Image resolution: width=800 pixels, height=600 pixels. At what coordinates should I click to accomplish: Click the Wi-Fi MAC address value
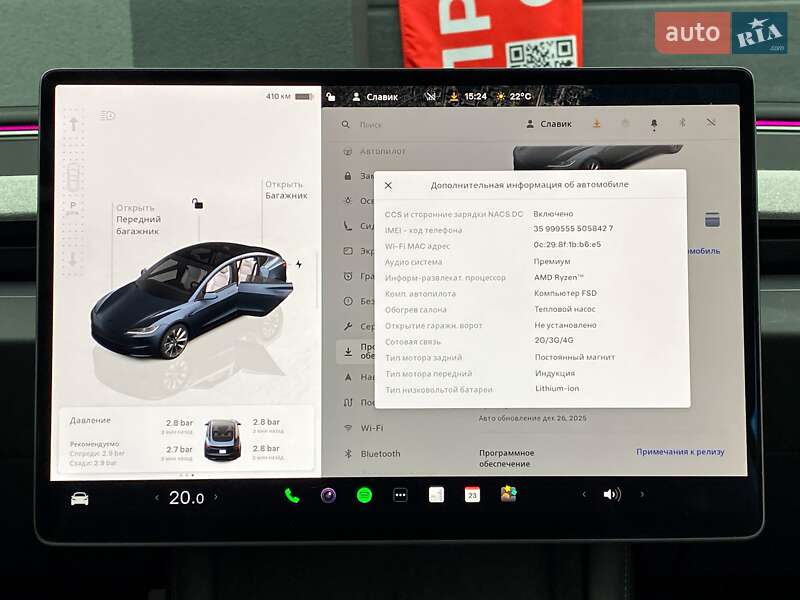567,244
